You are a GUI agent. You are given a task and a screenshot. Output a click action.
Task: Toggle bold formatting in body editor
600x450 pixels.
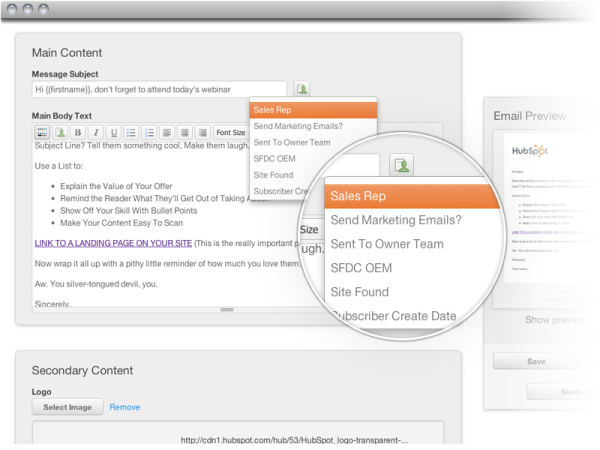coord(77,132)
